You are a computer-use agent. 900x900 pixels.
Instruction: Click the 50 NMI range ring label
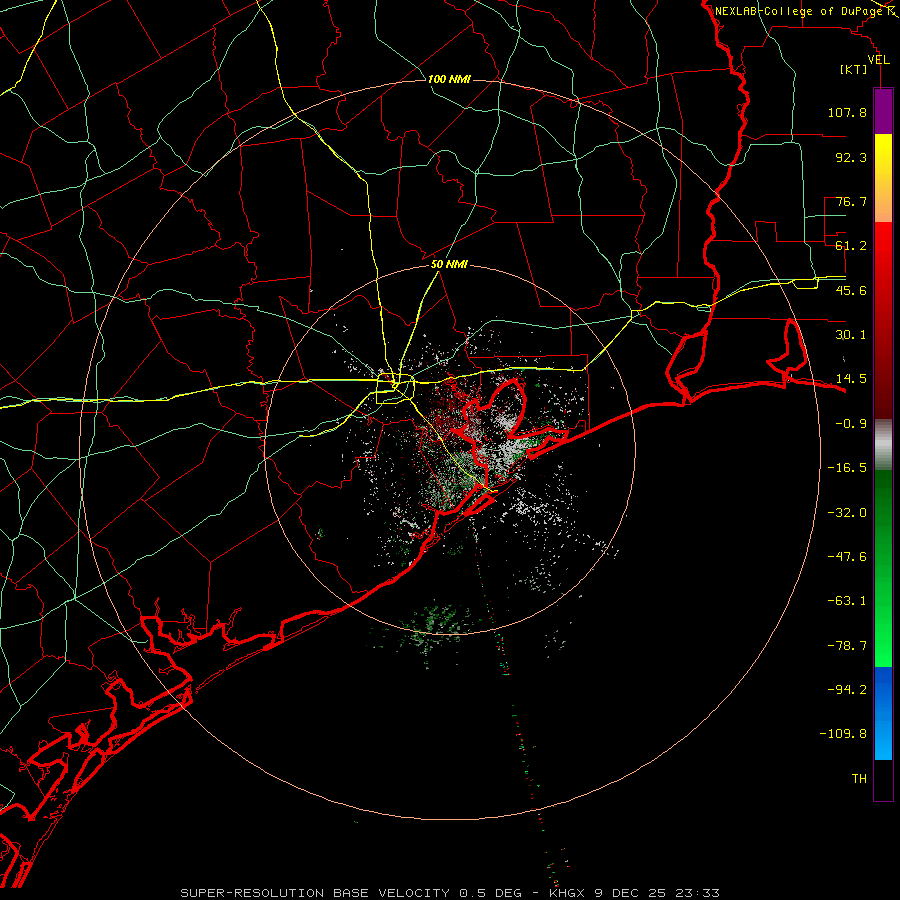coord(449,265)
